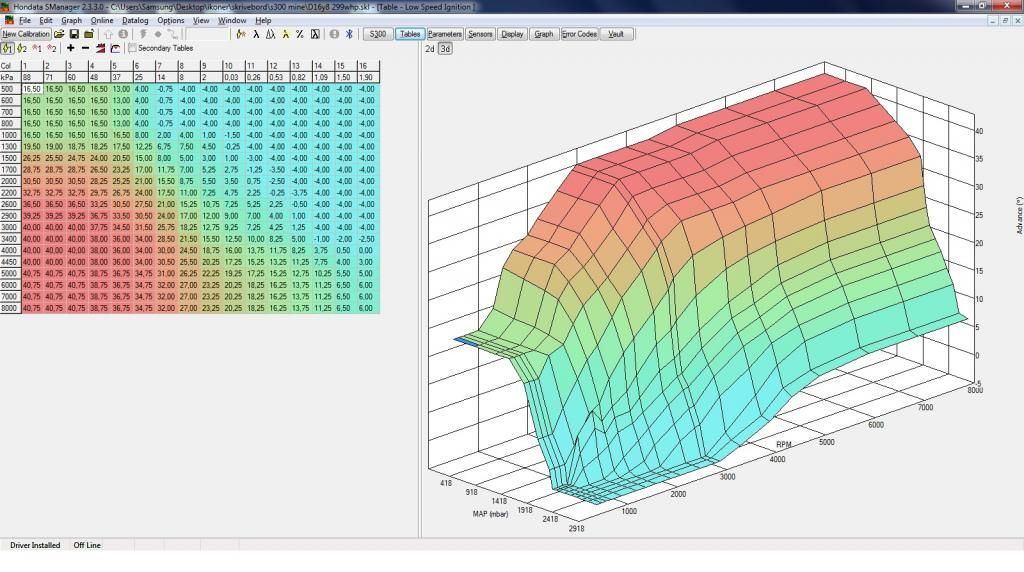Click the Open file folder icon
Screen dimensions: 1024x572
(60, 34)
